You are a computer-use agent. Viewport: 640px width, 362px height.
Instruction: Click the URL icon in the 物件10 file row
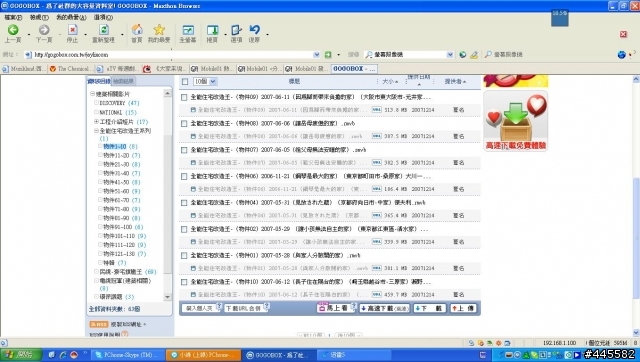pos(376,294)
